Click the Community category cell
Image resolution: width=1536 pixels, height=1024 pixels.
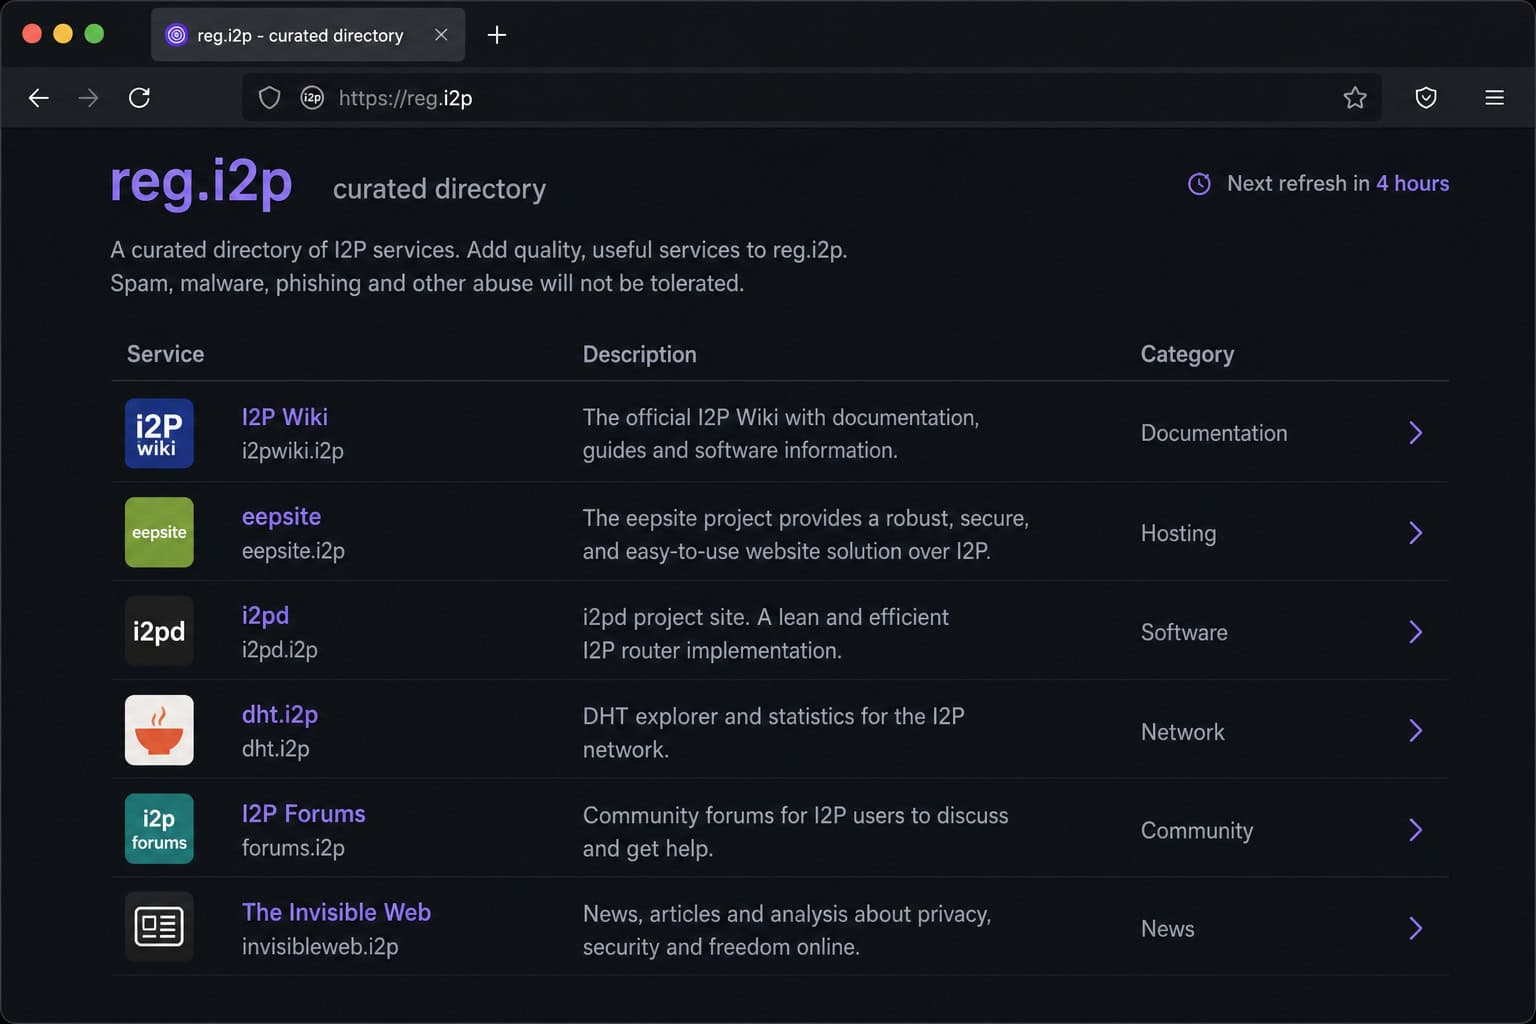[1197, 831]
